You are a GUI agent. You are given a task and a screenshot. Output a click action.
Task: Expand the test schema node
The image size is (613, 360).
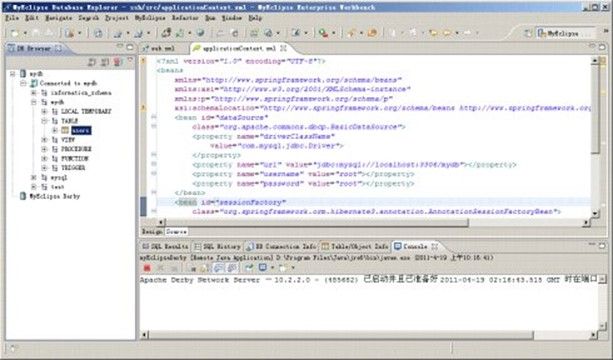(34, 187)
